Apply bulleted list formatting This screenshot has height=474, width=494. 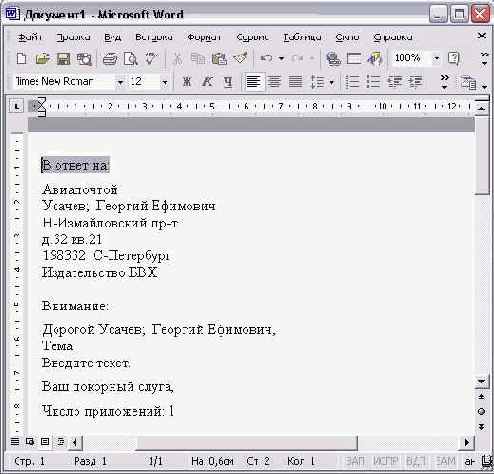(373, 82)
